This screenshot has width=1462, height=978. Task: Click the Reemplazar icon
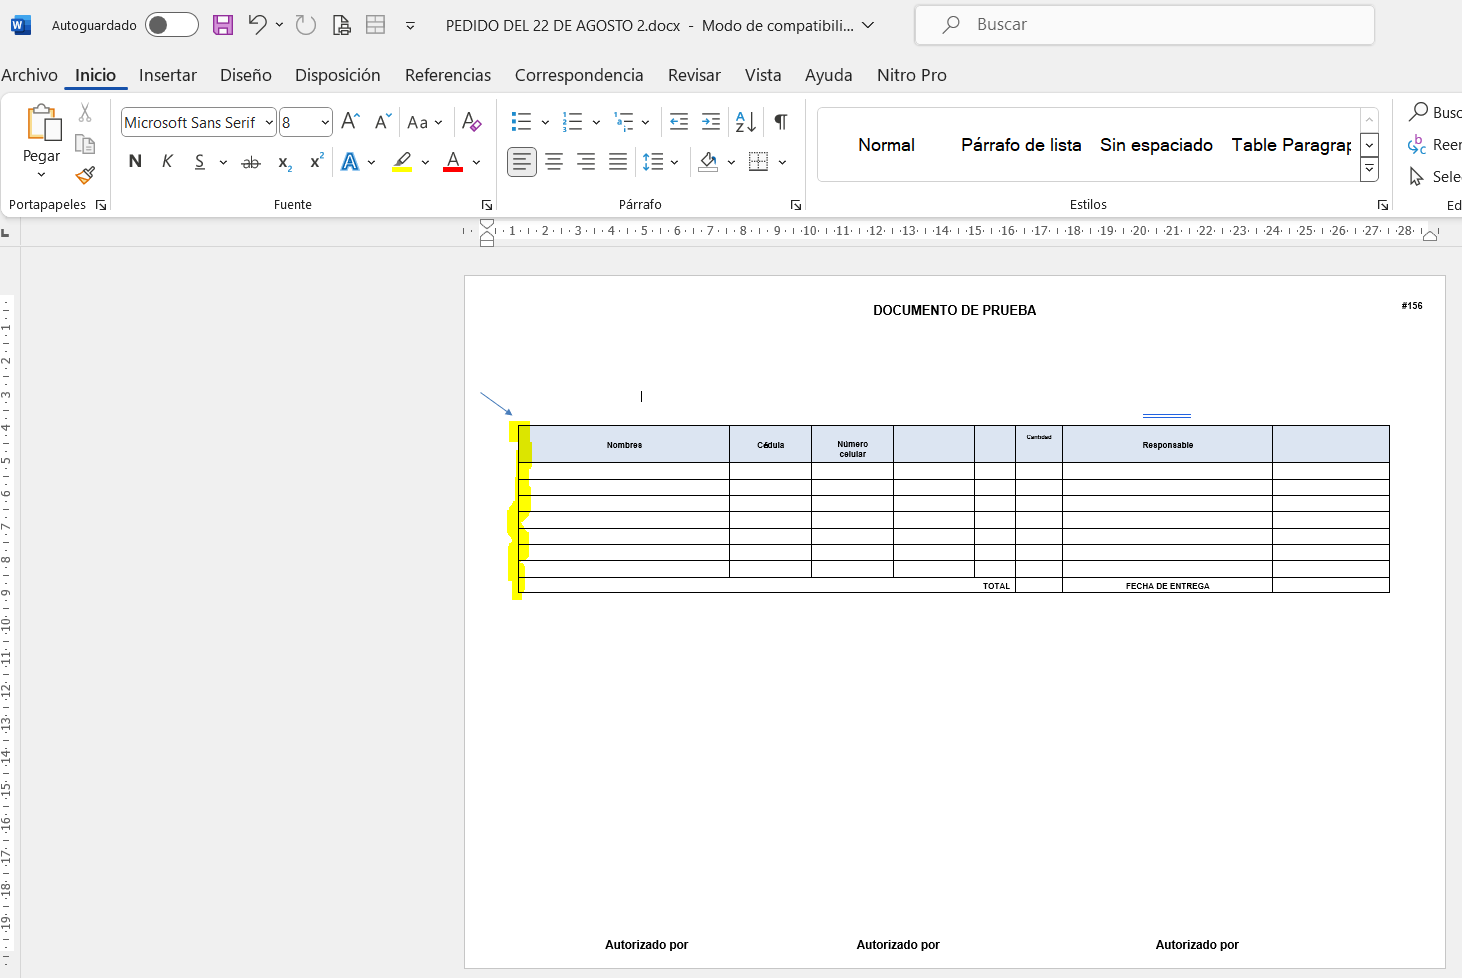click(x=1417, y=145)
